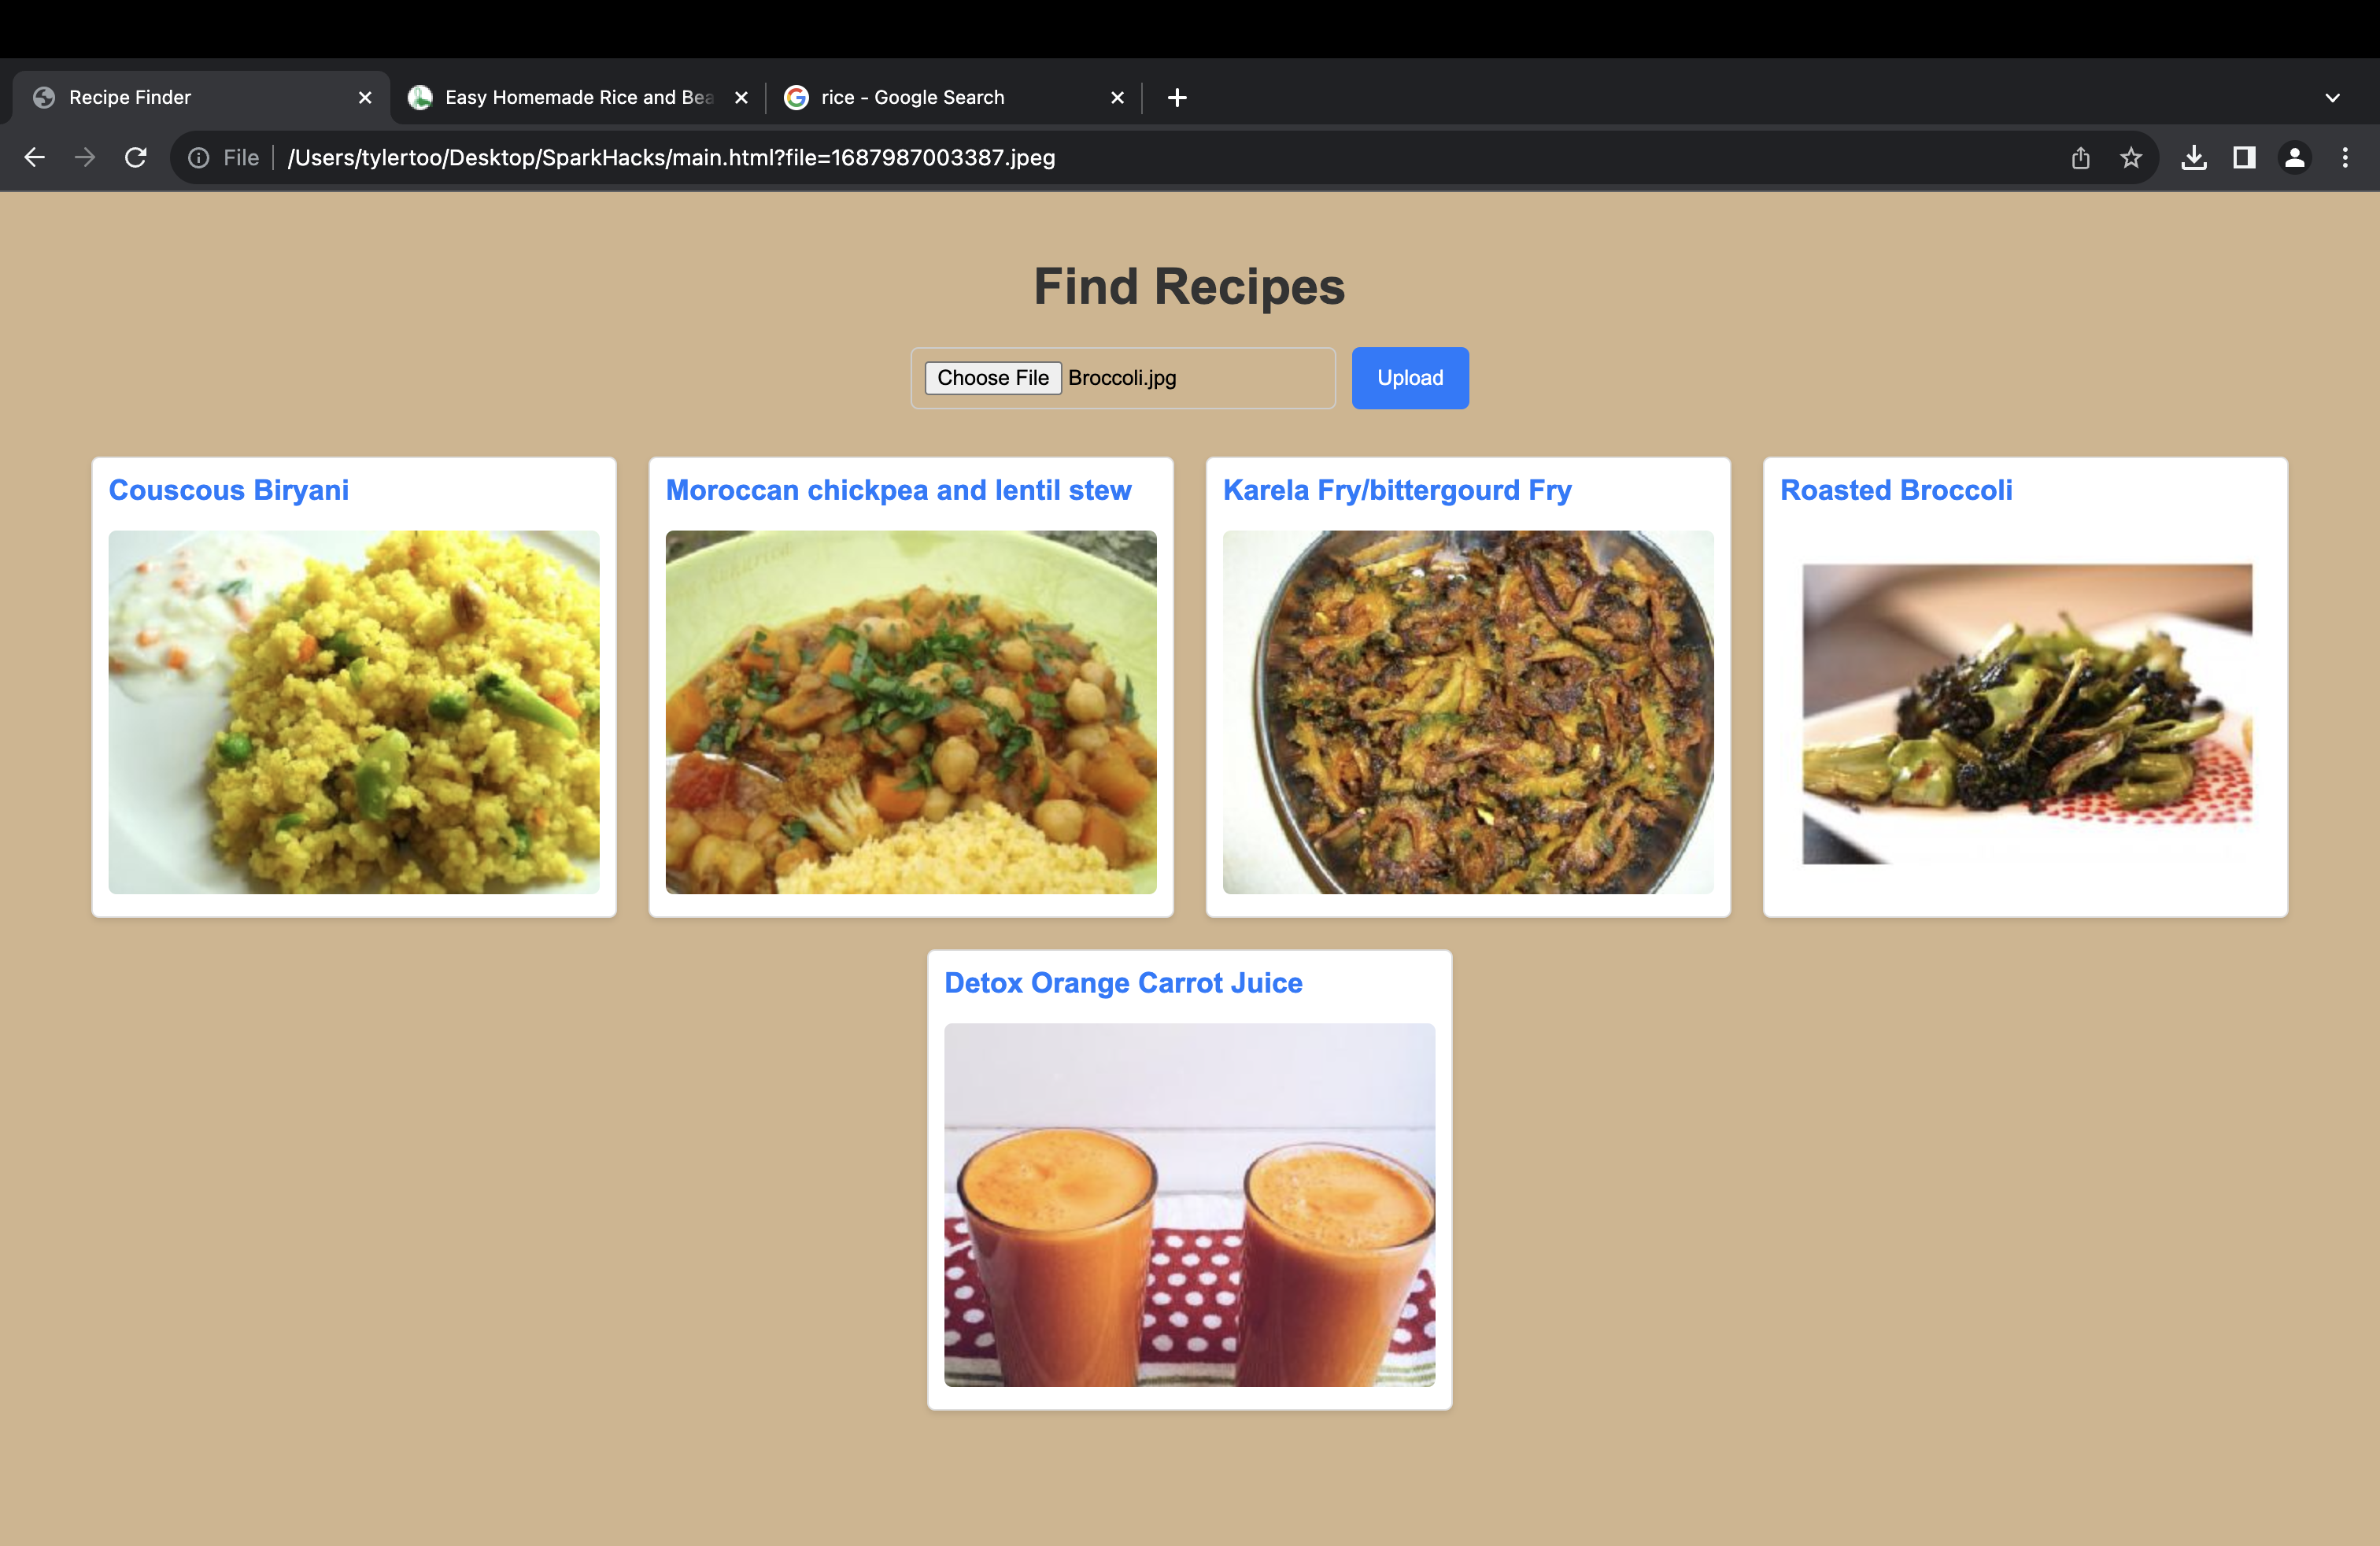Open Chrome three-dot menu
2380x1546 pixels.
2345,158
